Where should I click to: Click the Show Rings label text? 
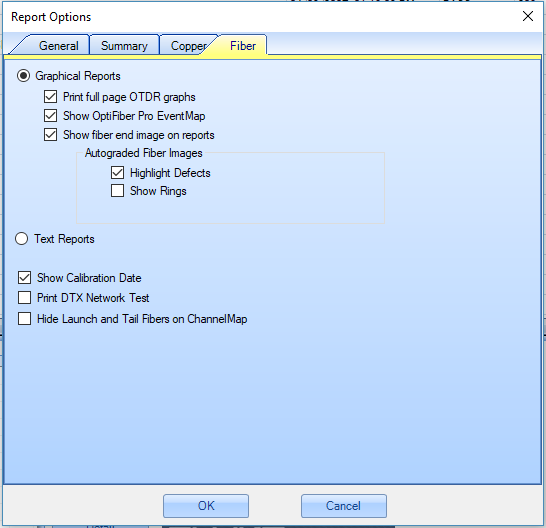pos(158,191)
